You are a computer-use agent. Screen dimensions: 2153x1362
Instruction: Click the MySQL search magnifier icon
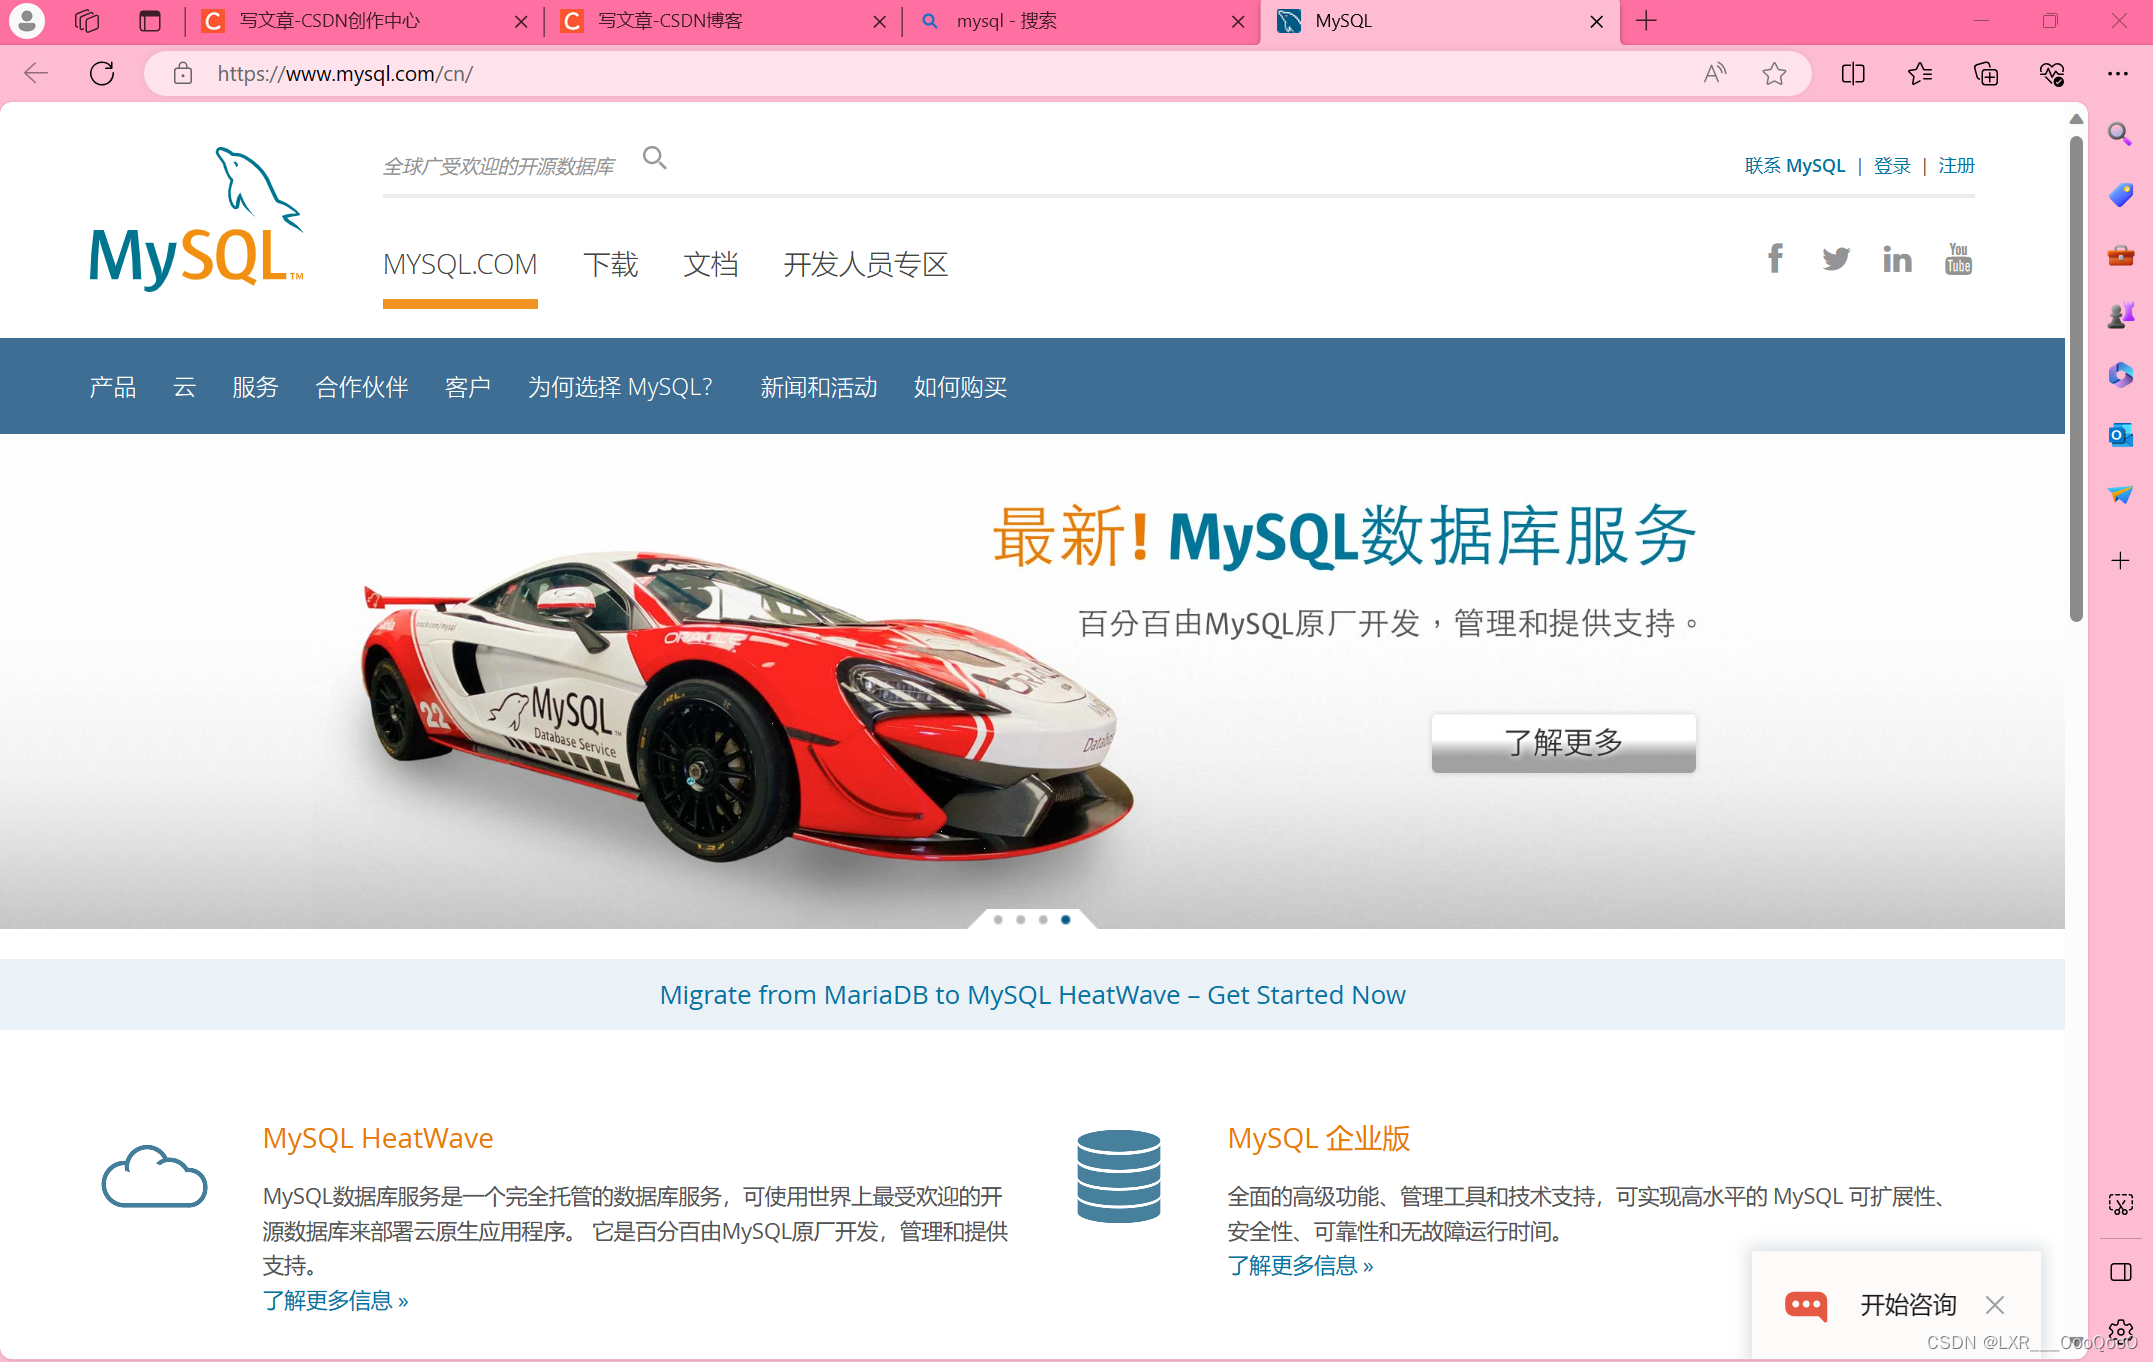pyautogui.click(x=655, y=158)
